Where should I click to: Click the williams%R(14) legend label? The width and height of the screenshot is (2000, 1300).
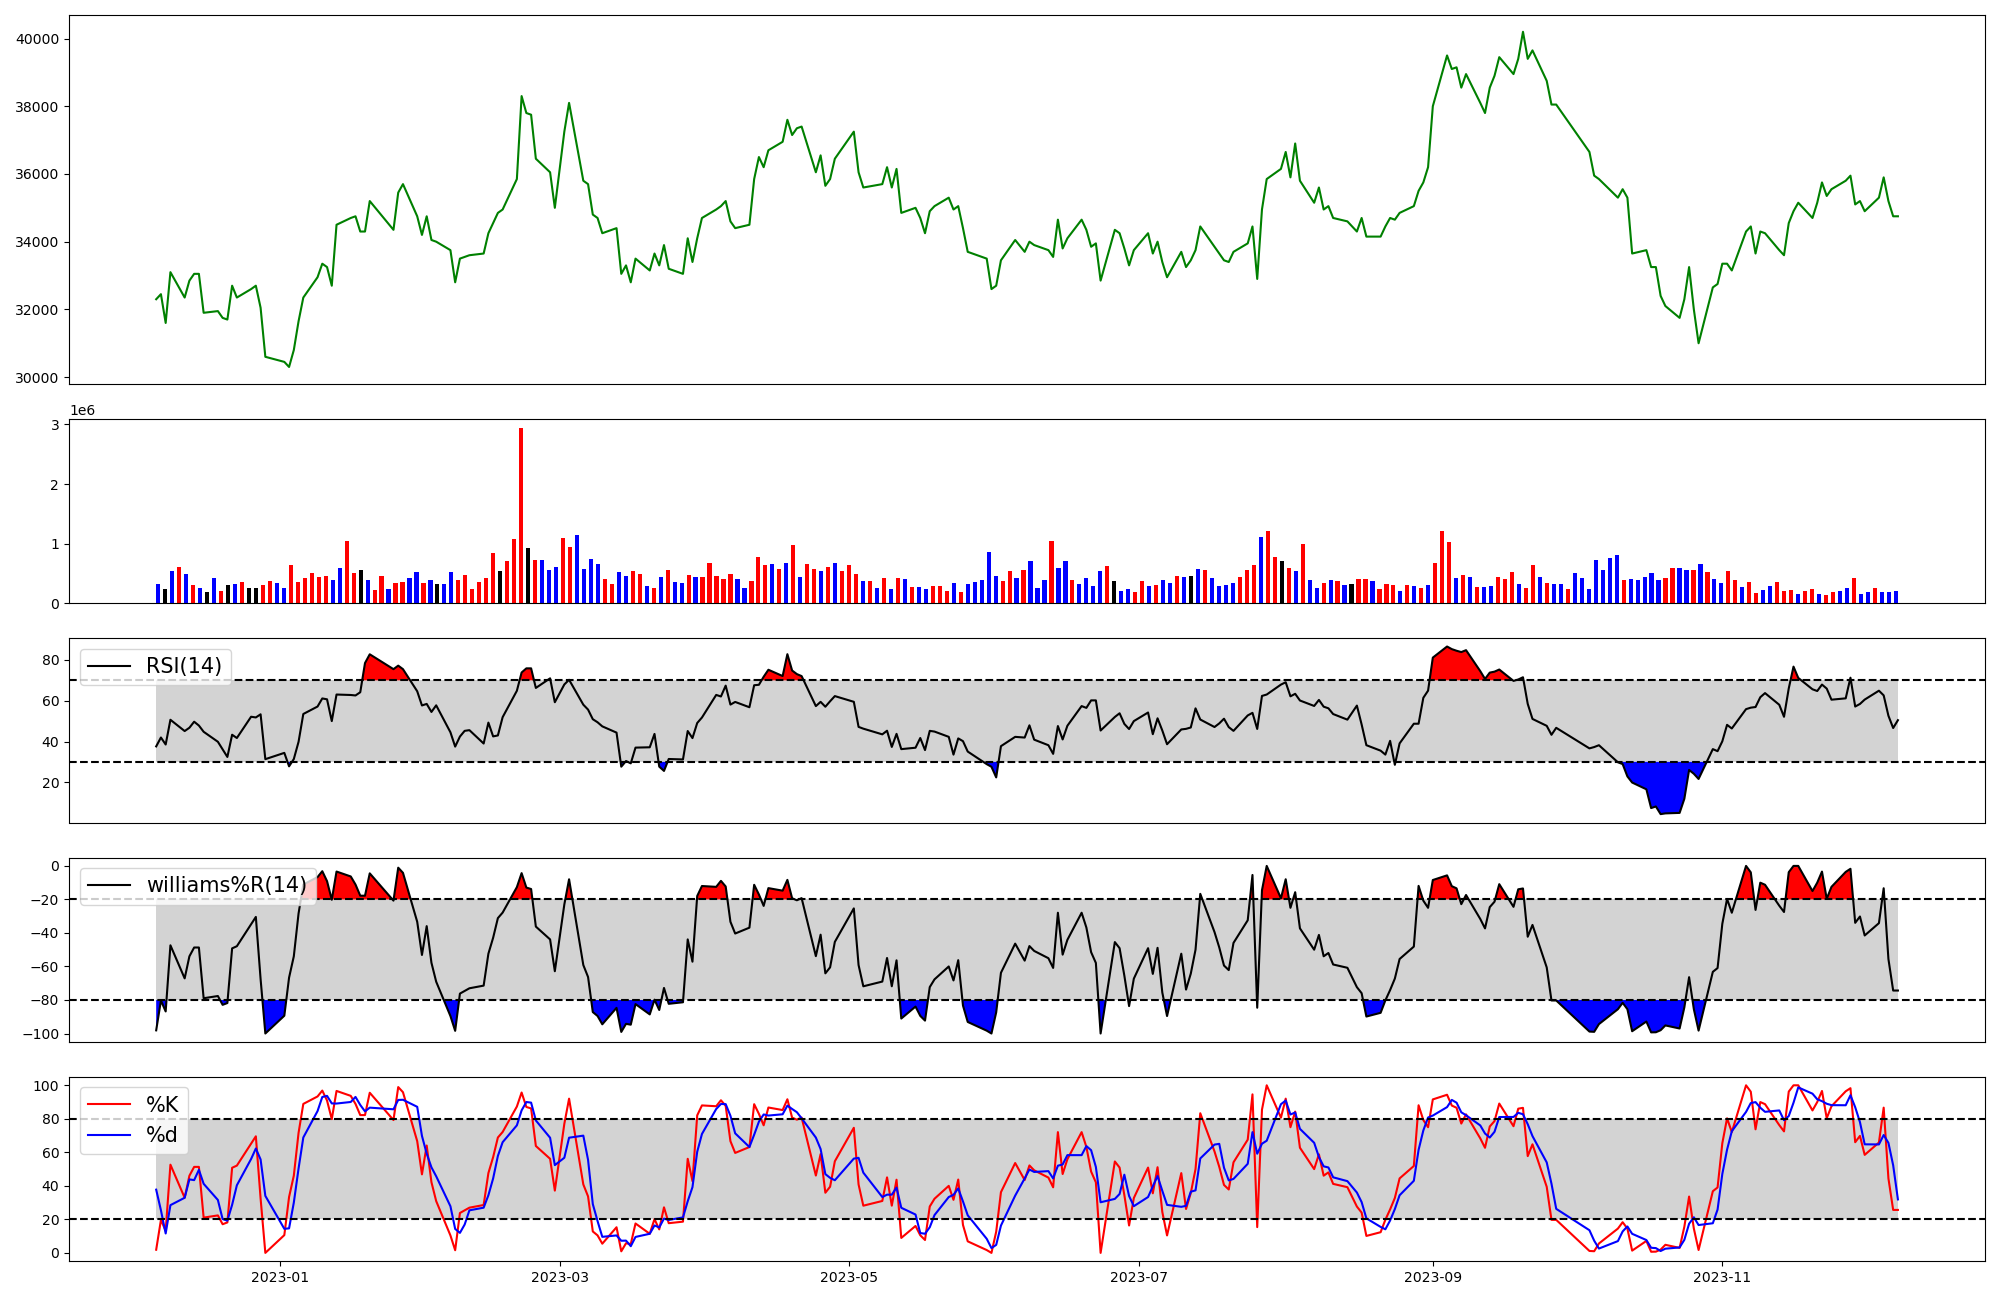coord(226,885)
